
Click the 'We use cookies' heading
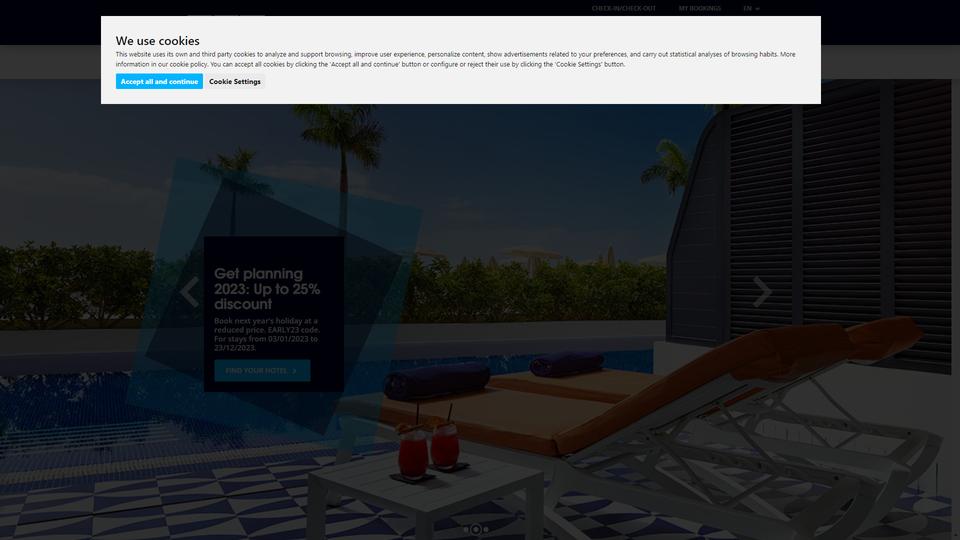(x=157, y=40)
